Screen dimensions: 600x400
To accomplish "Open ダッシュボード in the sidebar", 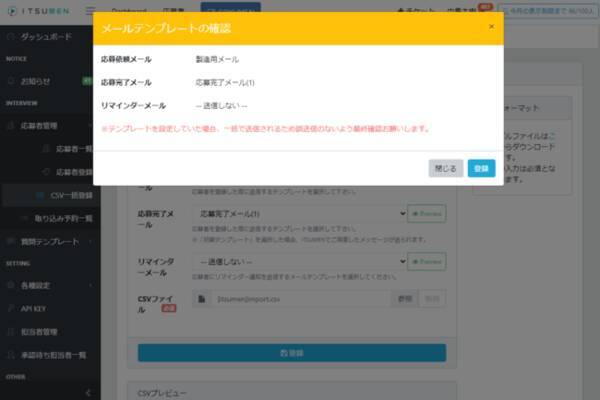I will [46, 37].
